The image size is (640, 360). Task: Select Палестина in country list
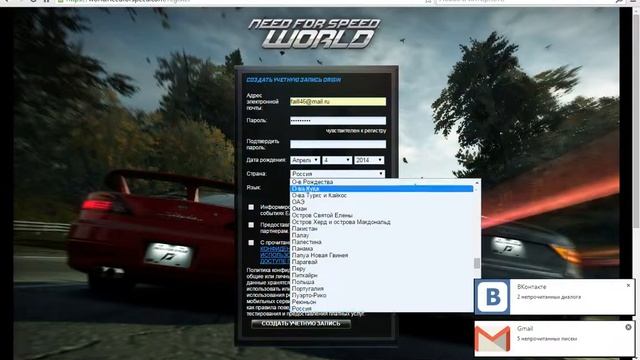[x=382, y=242]
